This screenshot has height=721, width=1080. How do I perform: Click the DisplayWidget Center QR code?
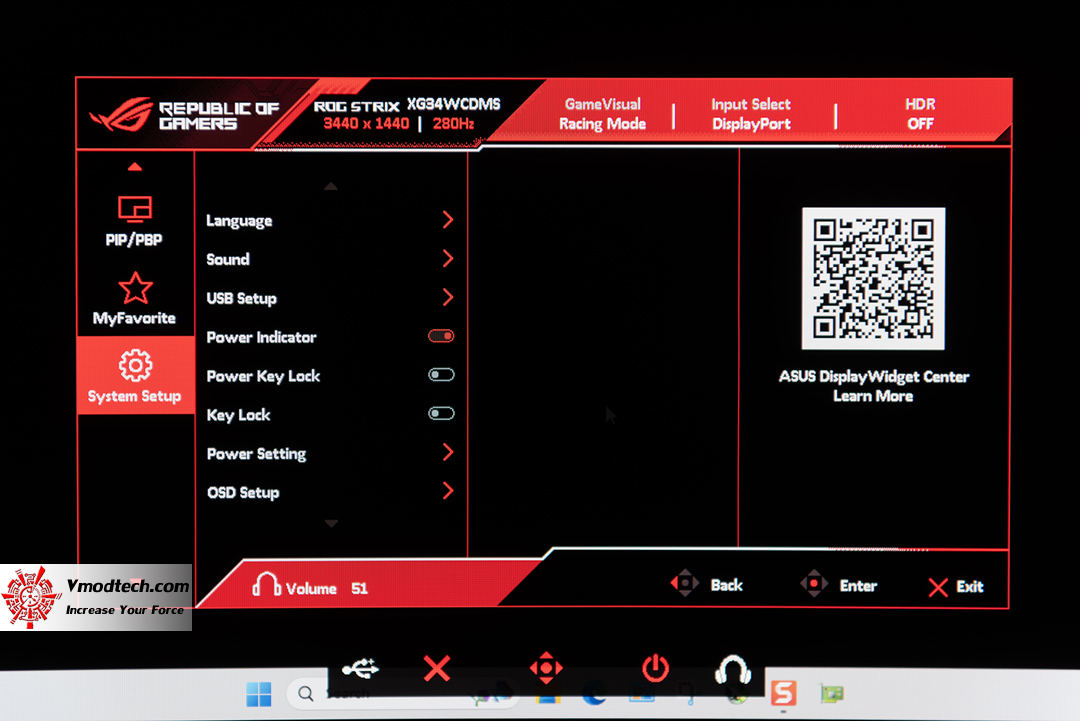(873, 278)
